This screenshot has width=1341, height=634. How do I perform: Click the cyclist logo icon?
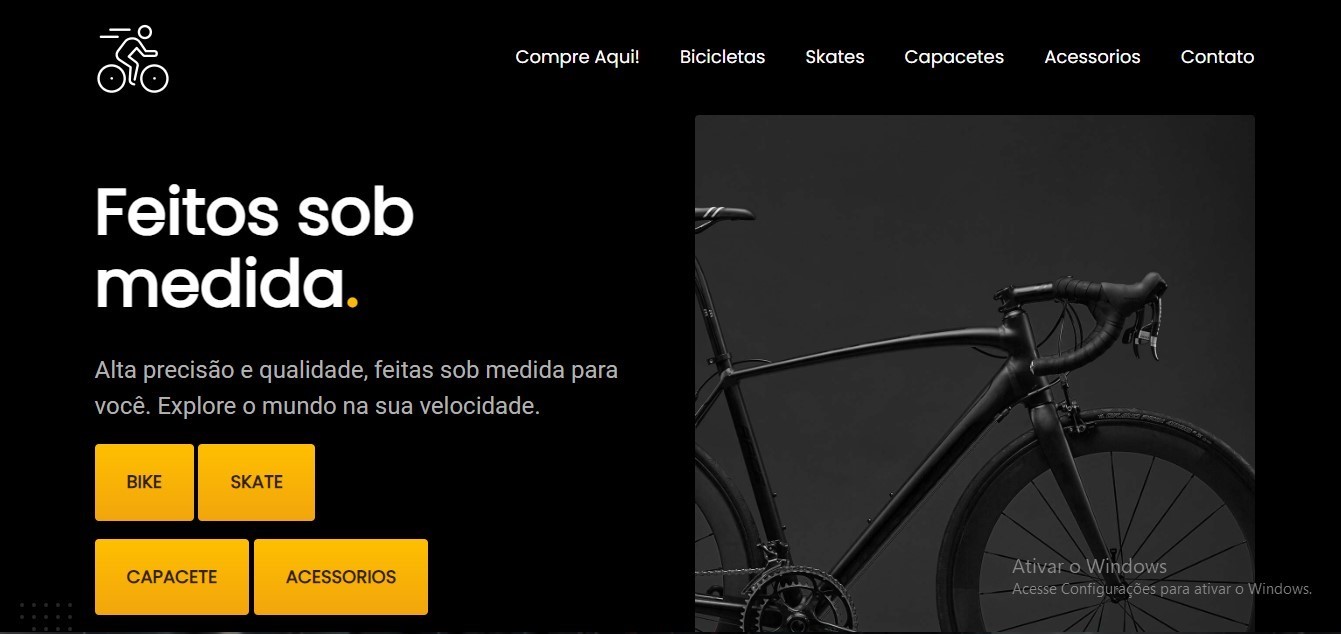133,59
